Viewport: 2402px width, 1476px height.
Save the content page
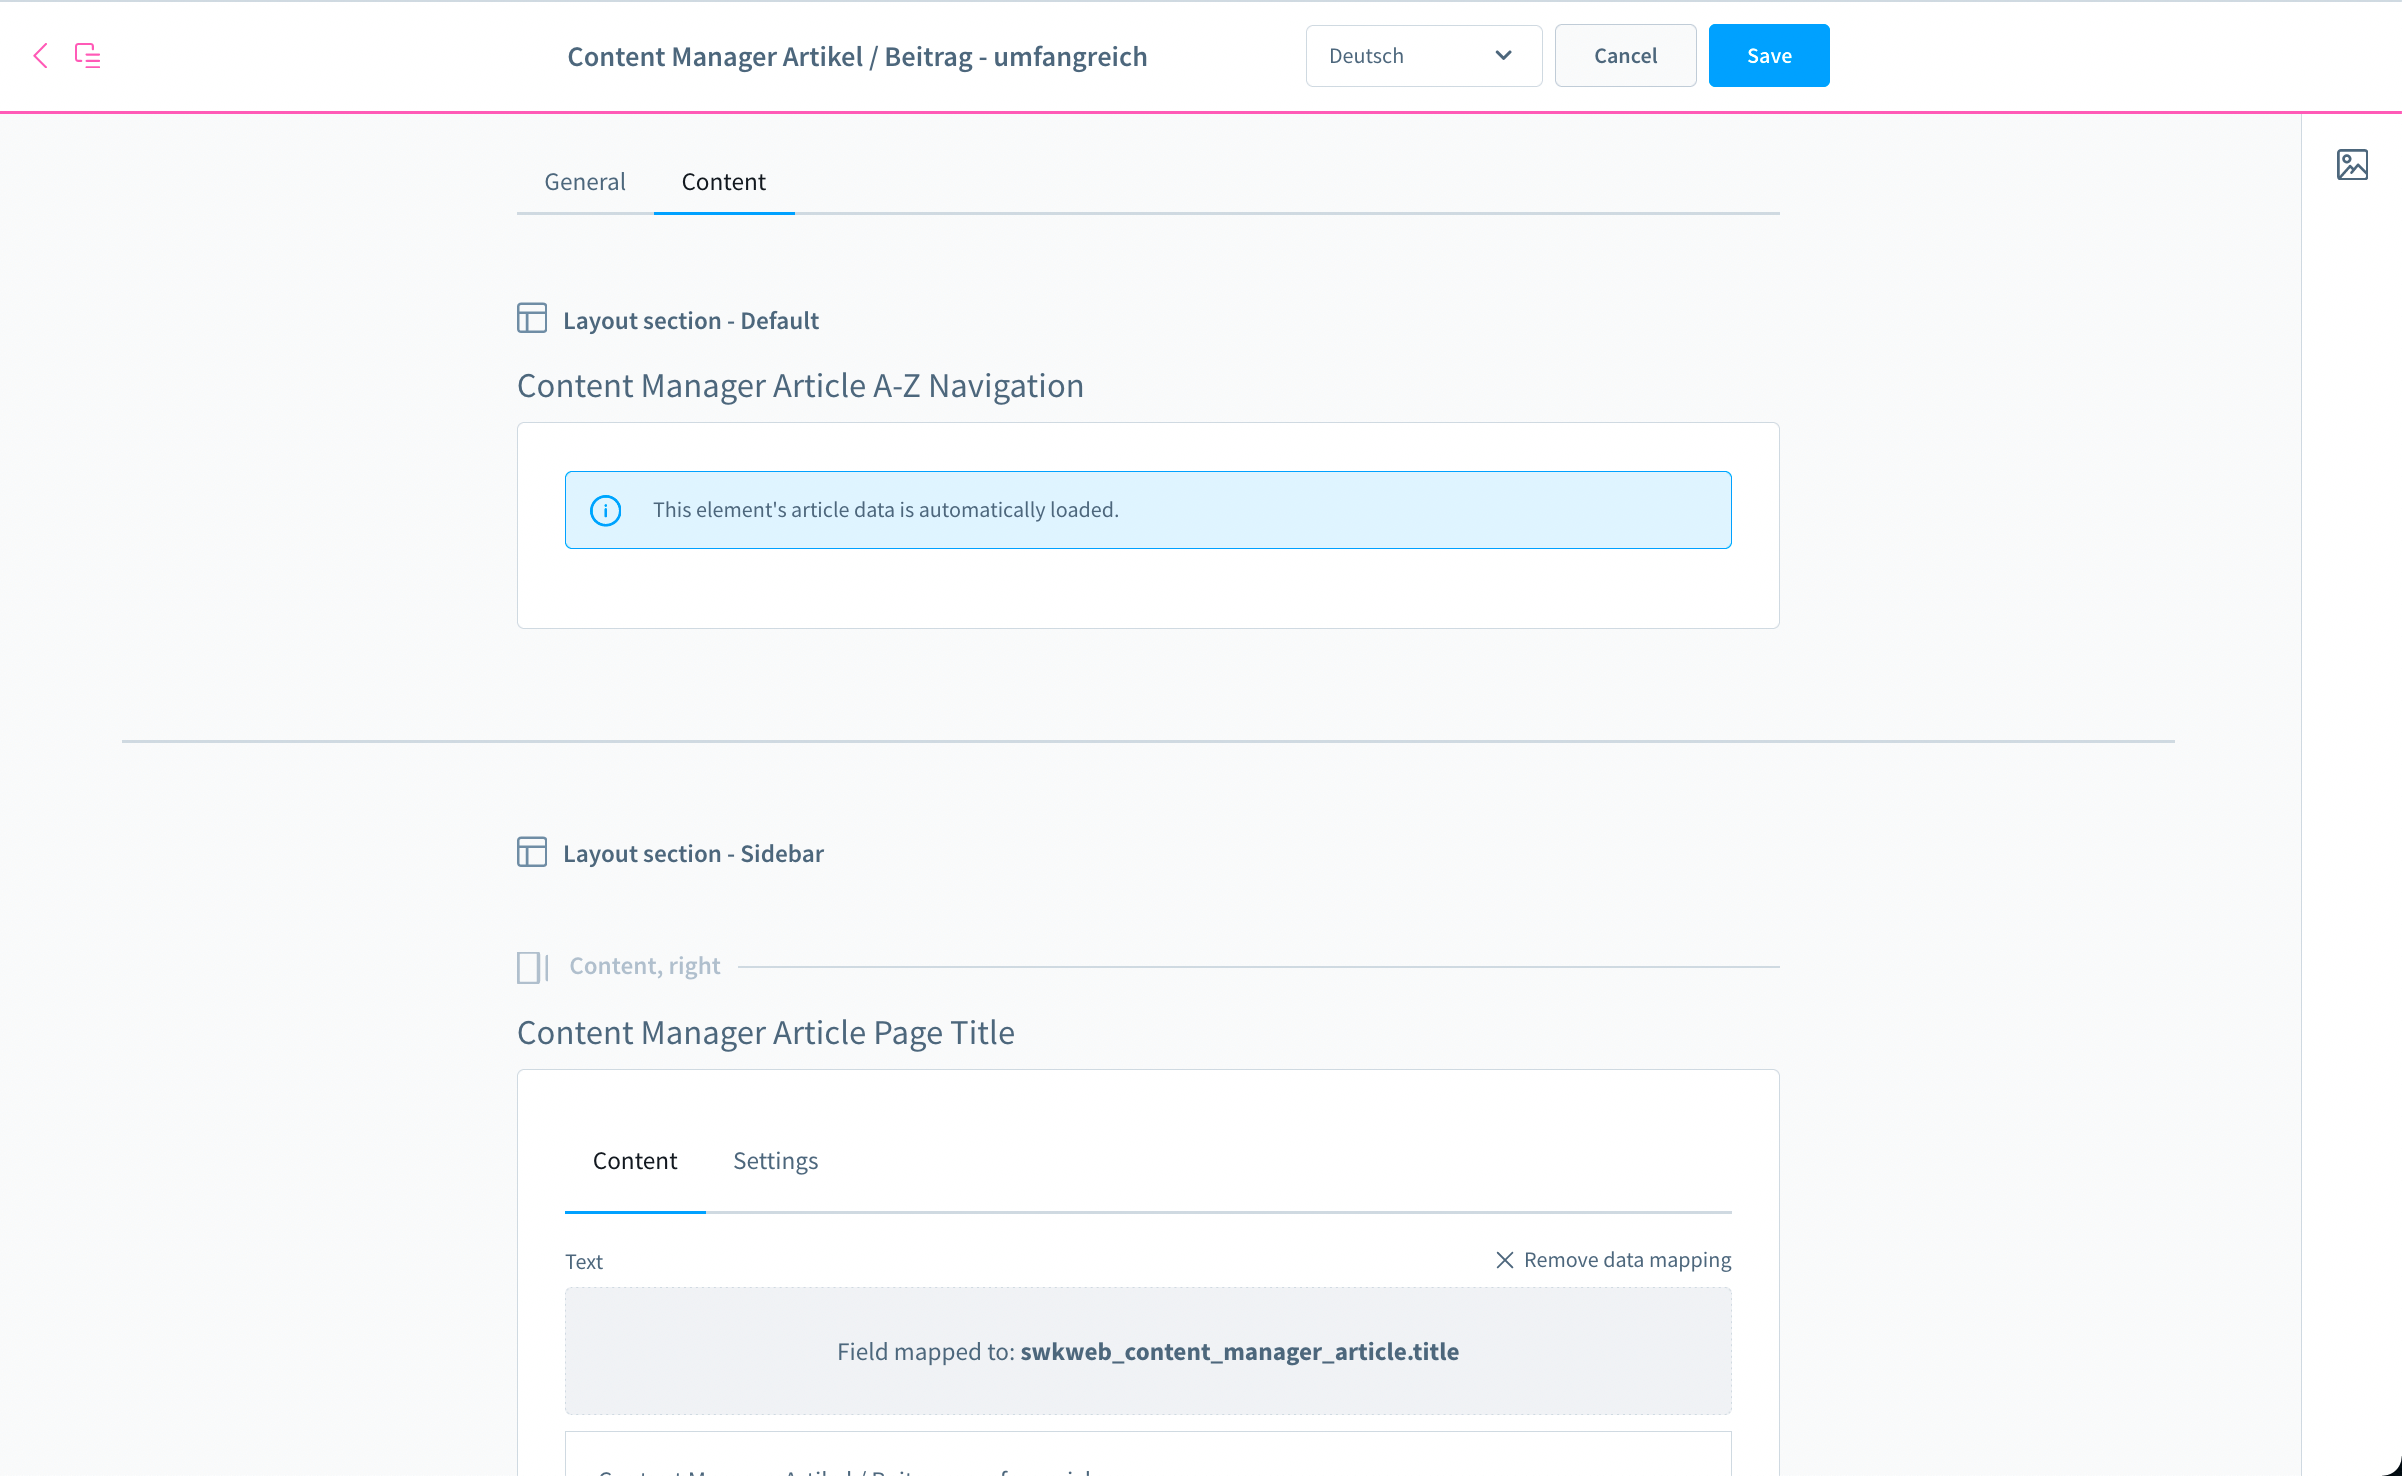tap(1769, 56)
